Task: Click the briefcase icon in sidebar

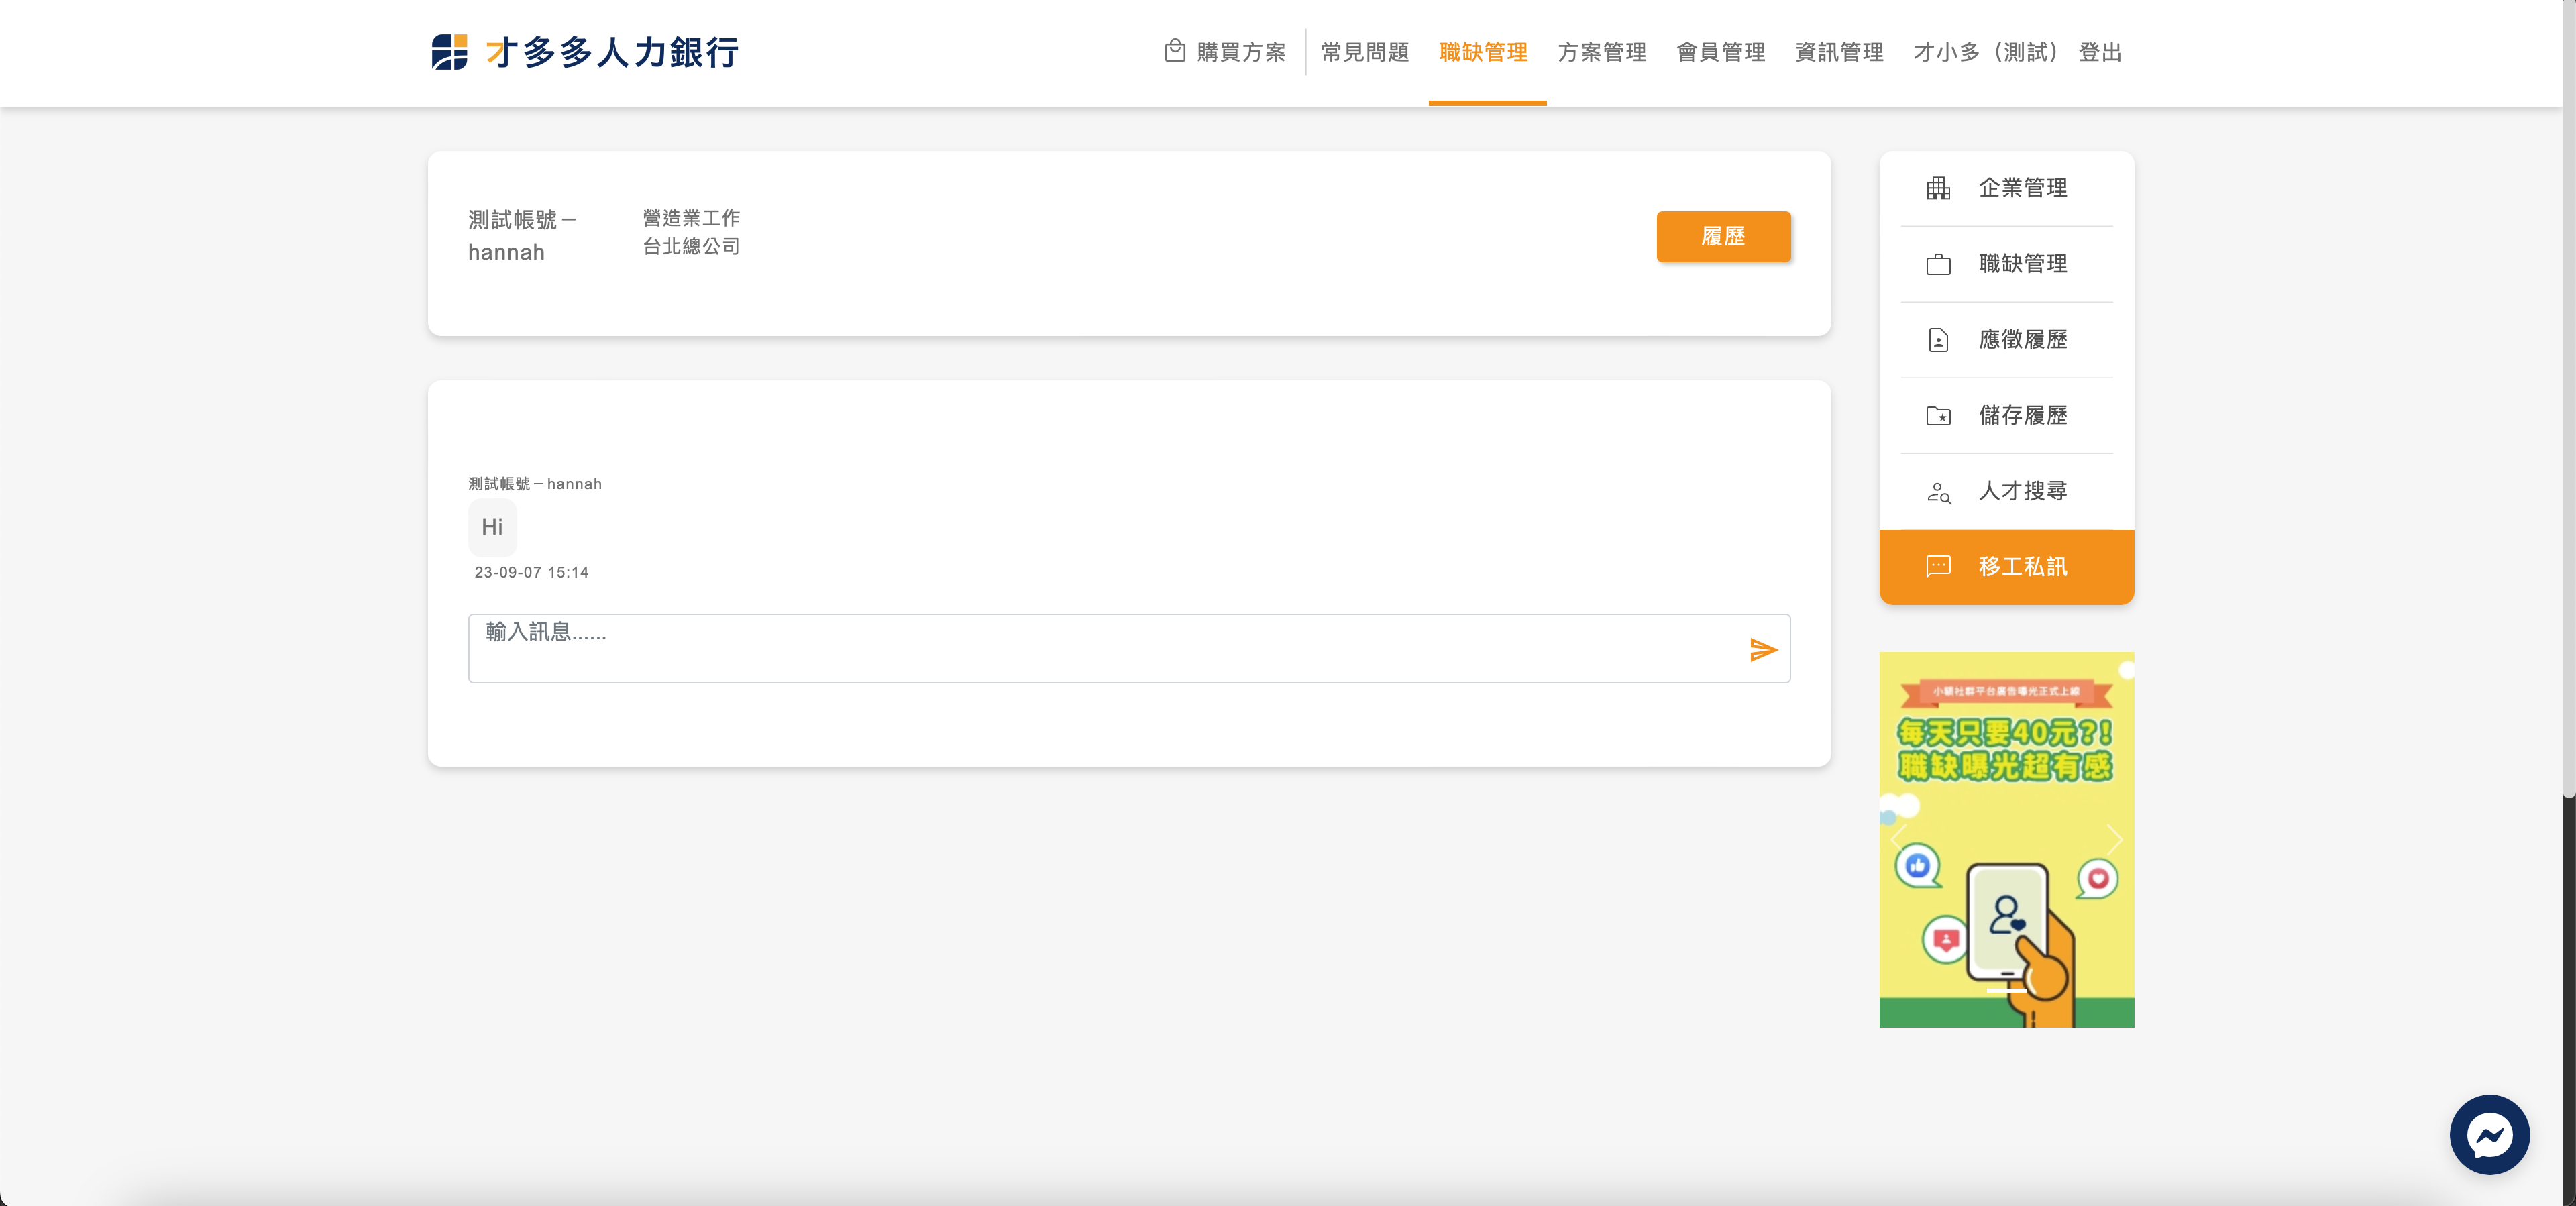Action: tap(1938, 264)
